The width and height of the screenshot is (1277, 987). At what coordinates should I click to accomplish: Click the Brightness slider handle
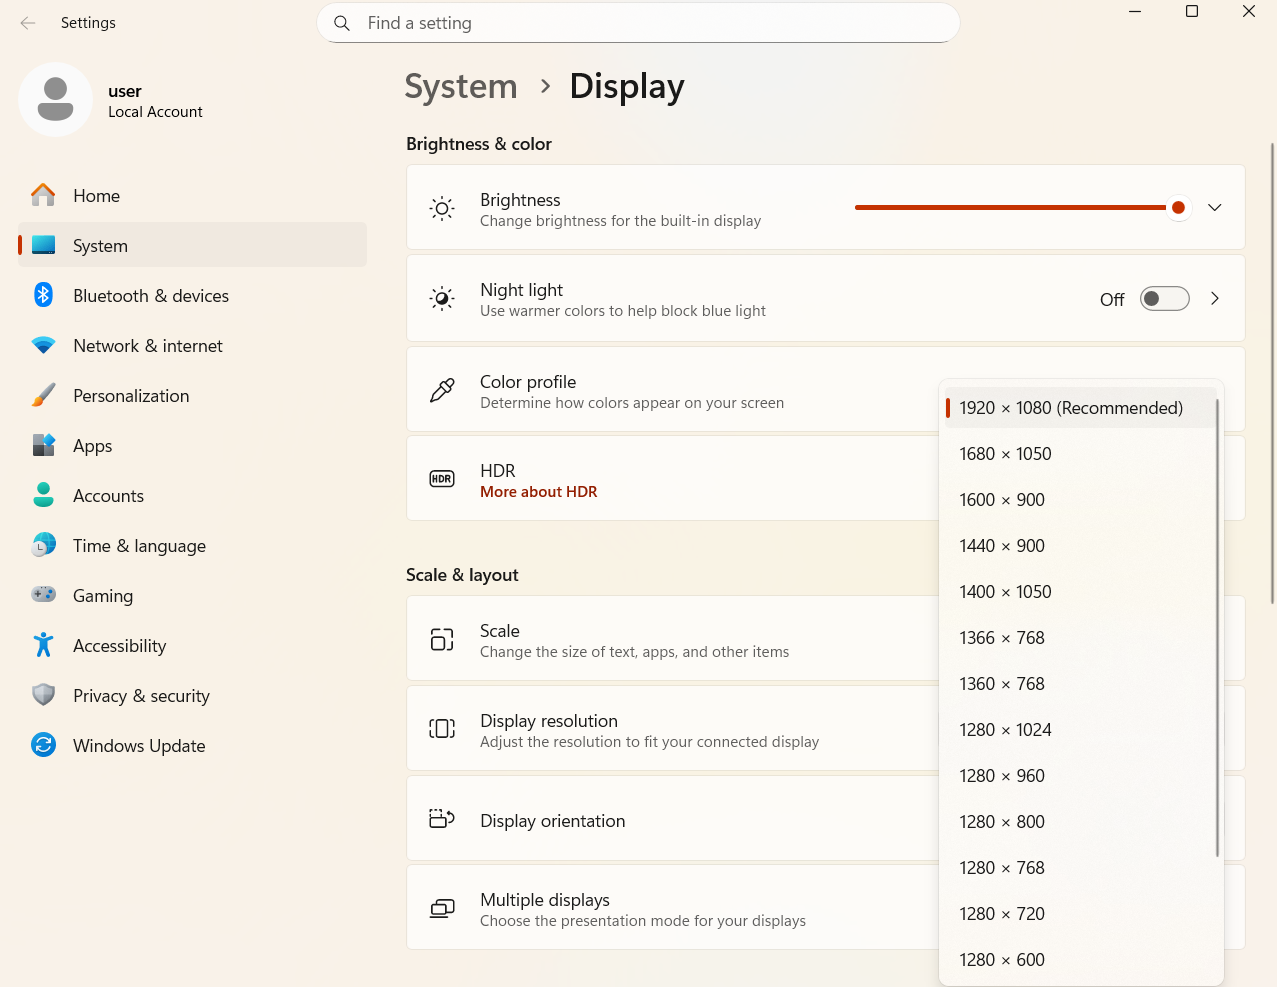1178,208
